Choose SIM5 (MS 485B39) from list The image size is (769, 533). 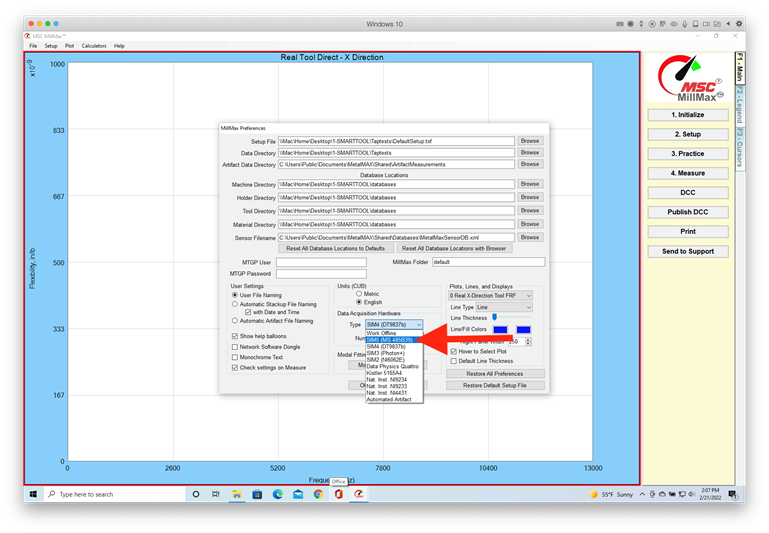[x=394, y=340]
